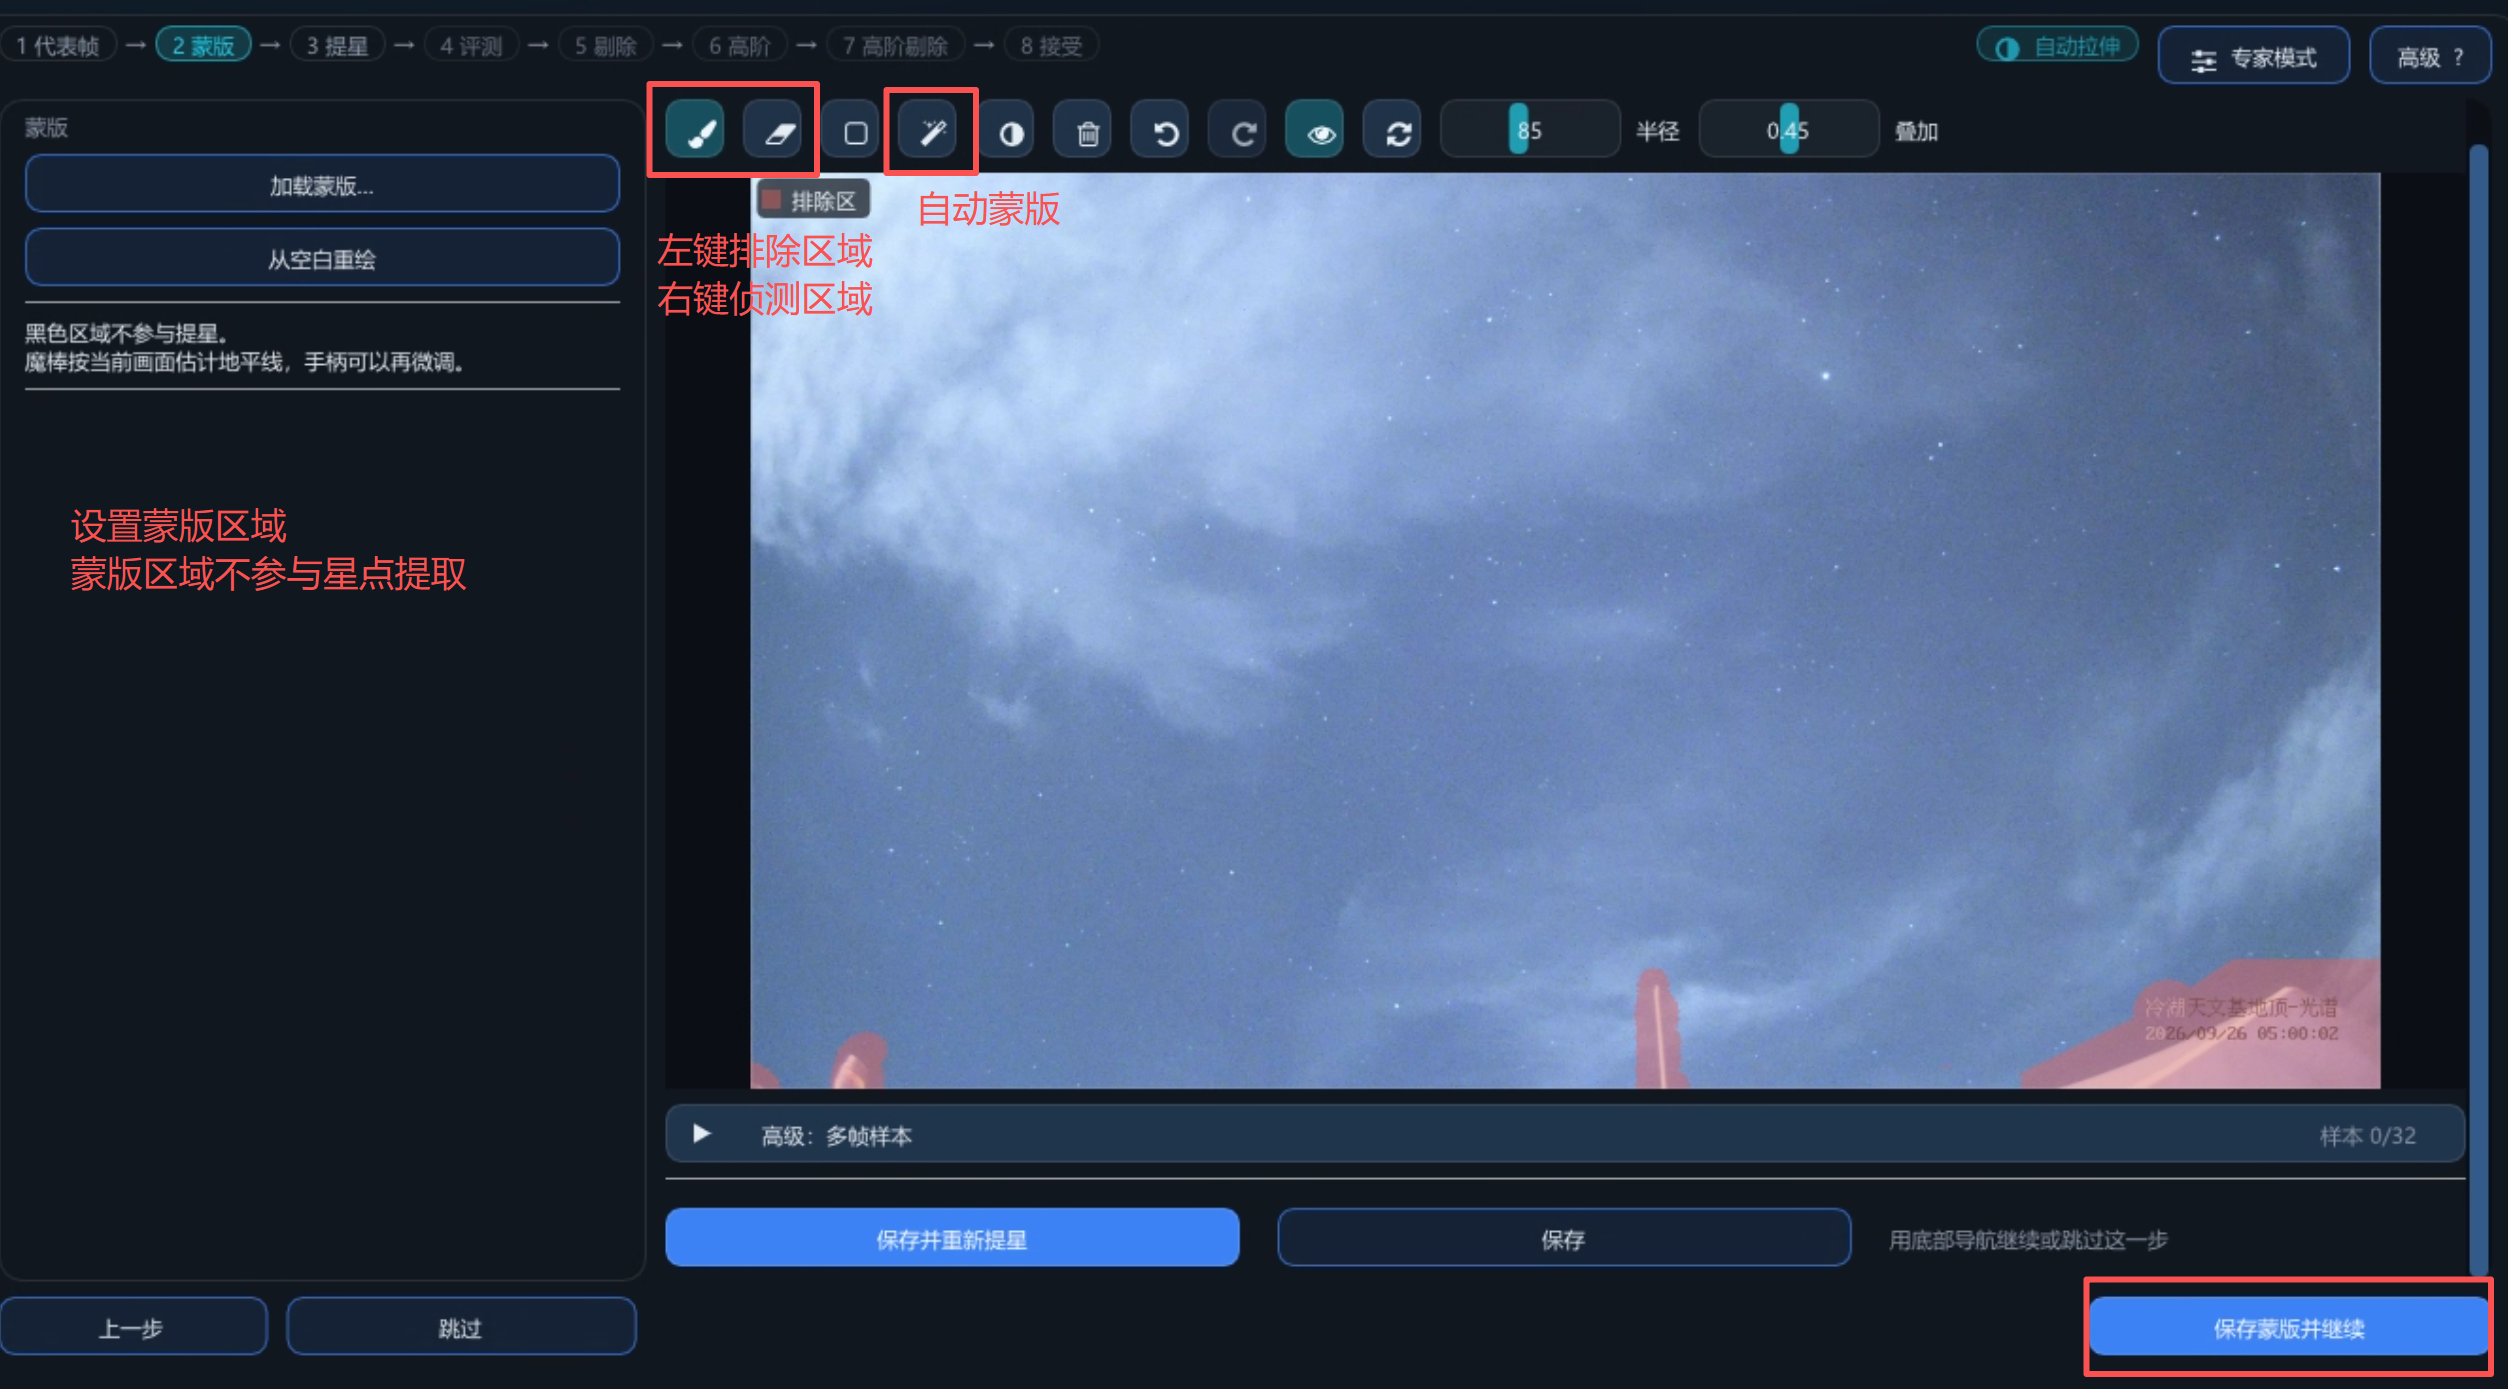Go to step 6 高阶
Screen dimensions: 2508x1389
click(739, 46)
